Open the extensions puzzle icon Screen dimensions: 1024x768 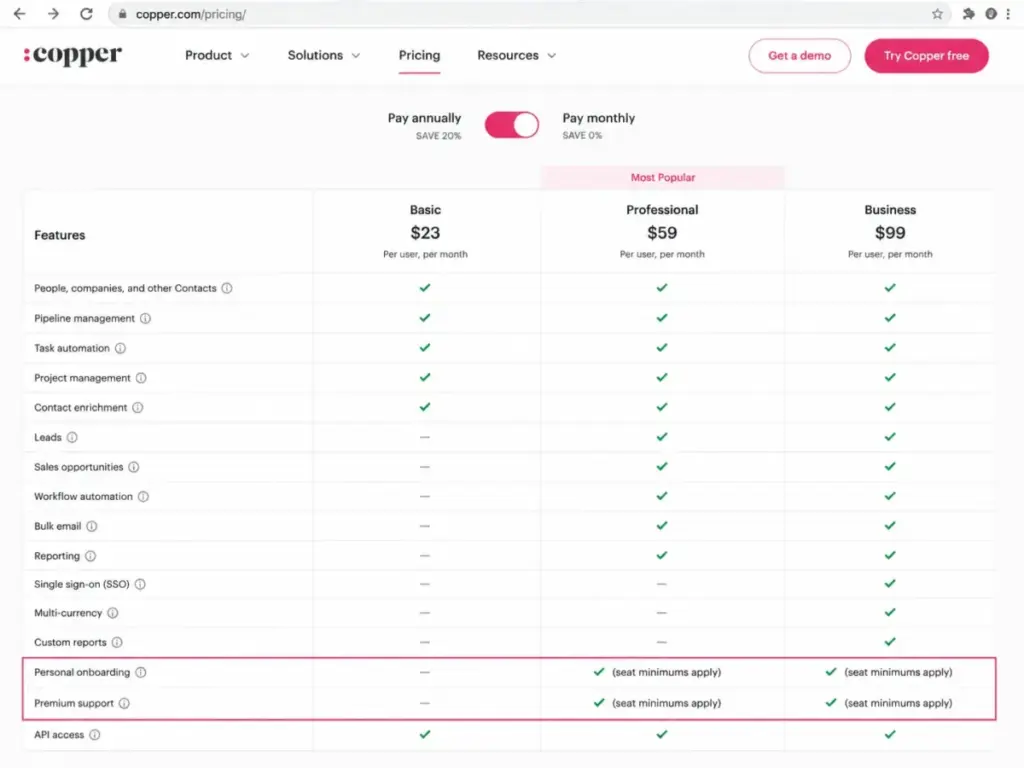tap(968, 14)
